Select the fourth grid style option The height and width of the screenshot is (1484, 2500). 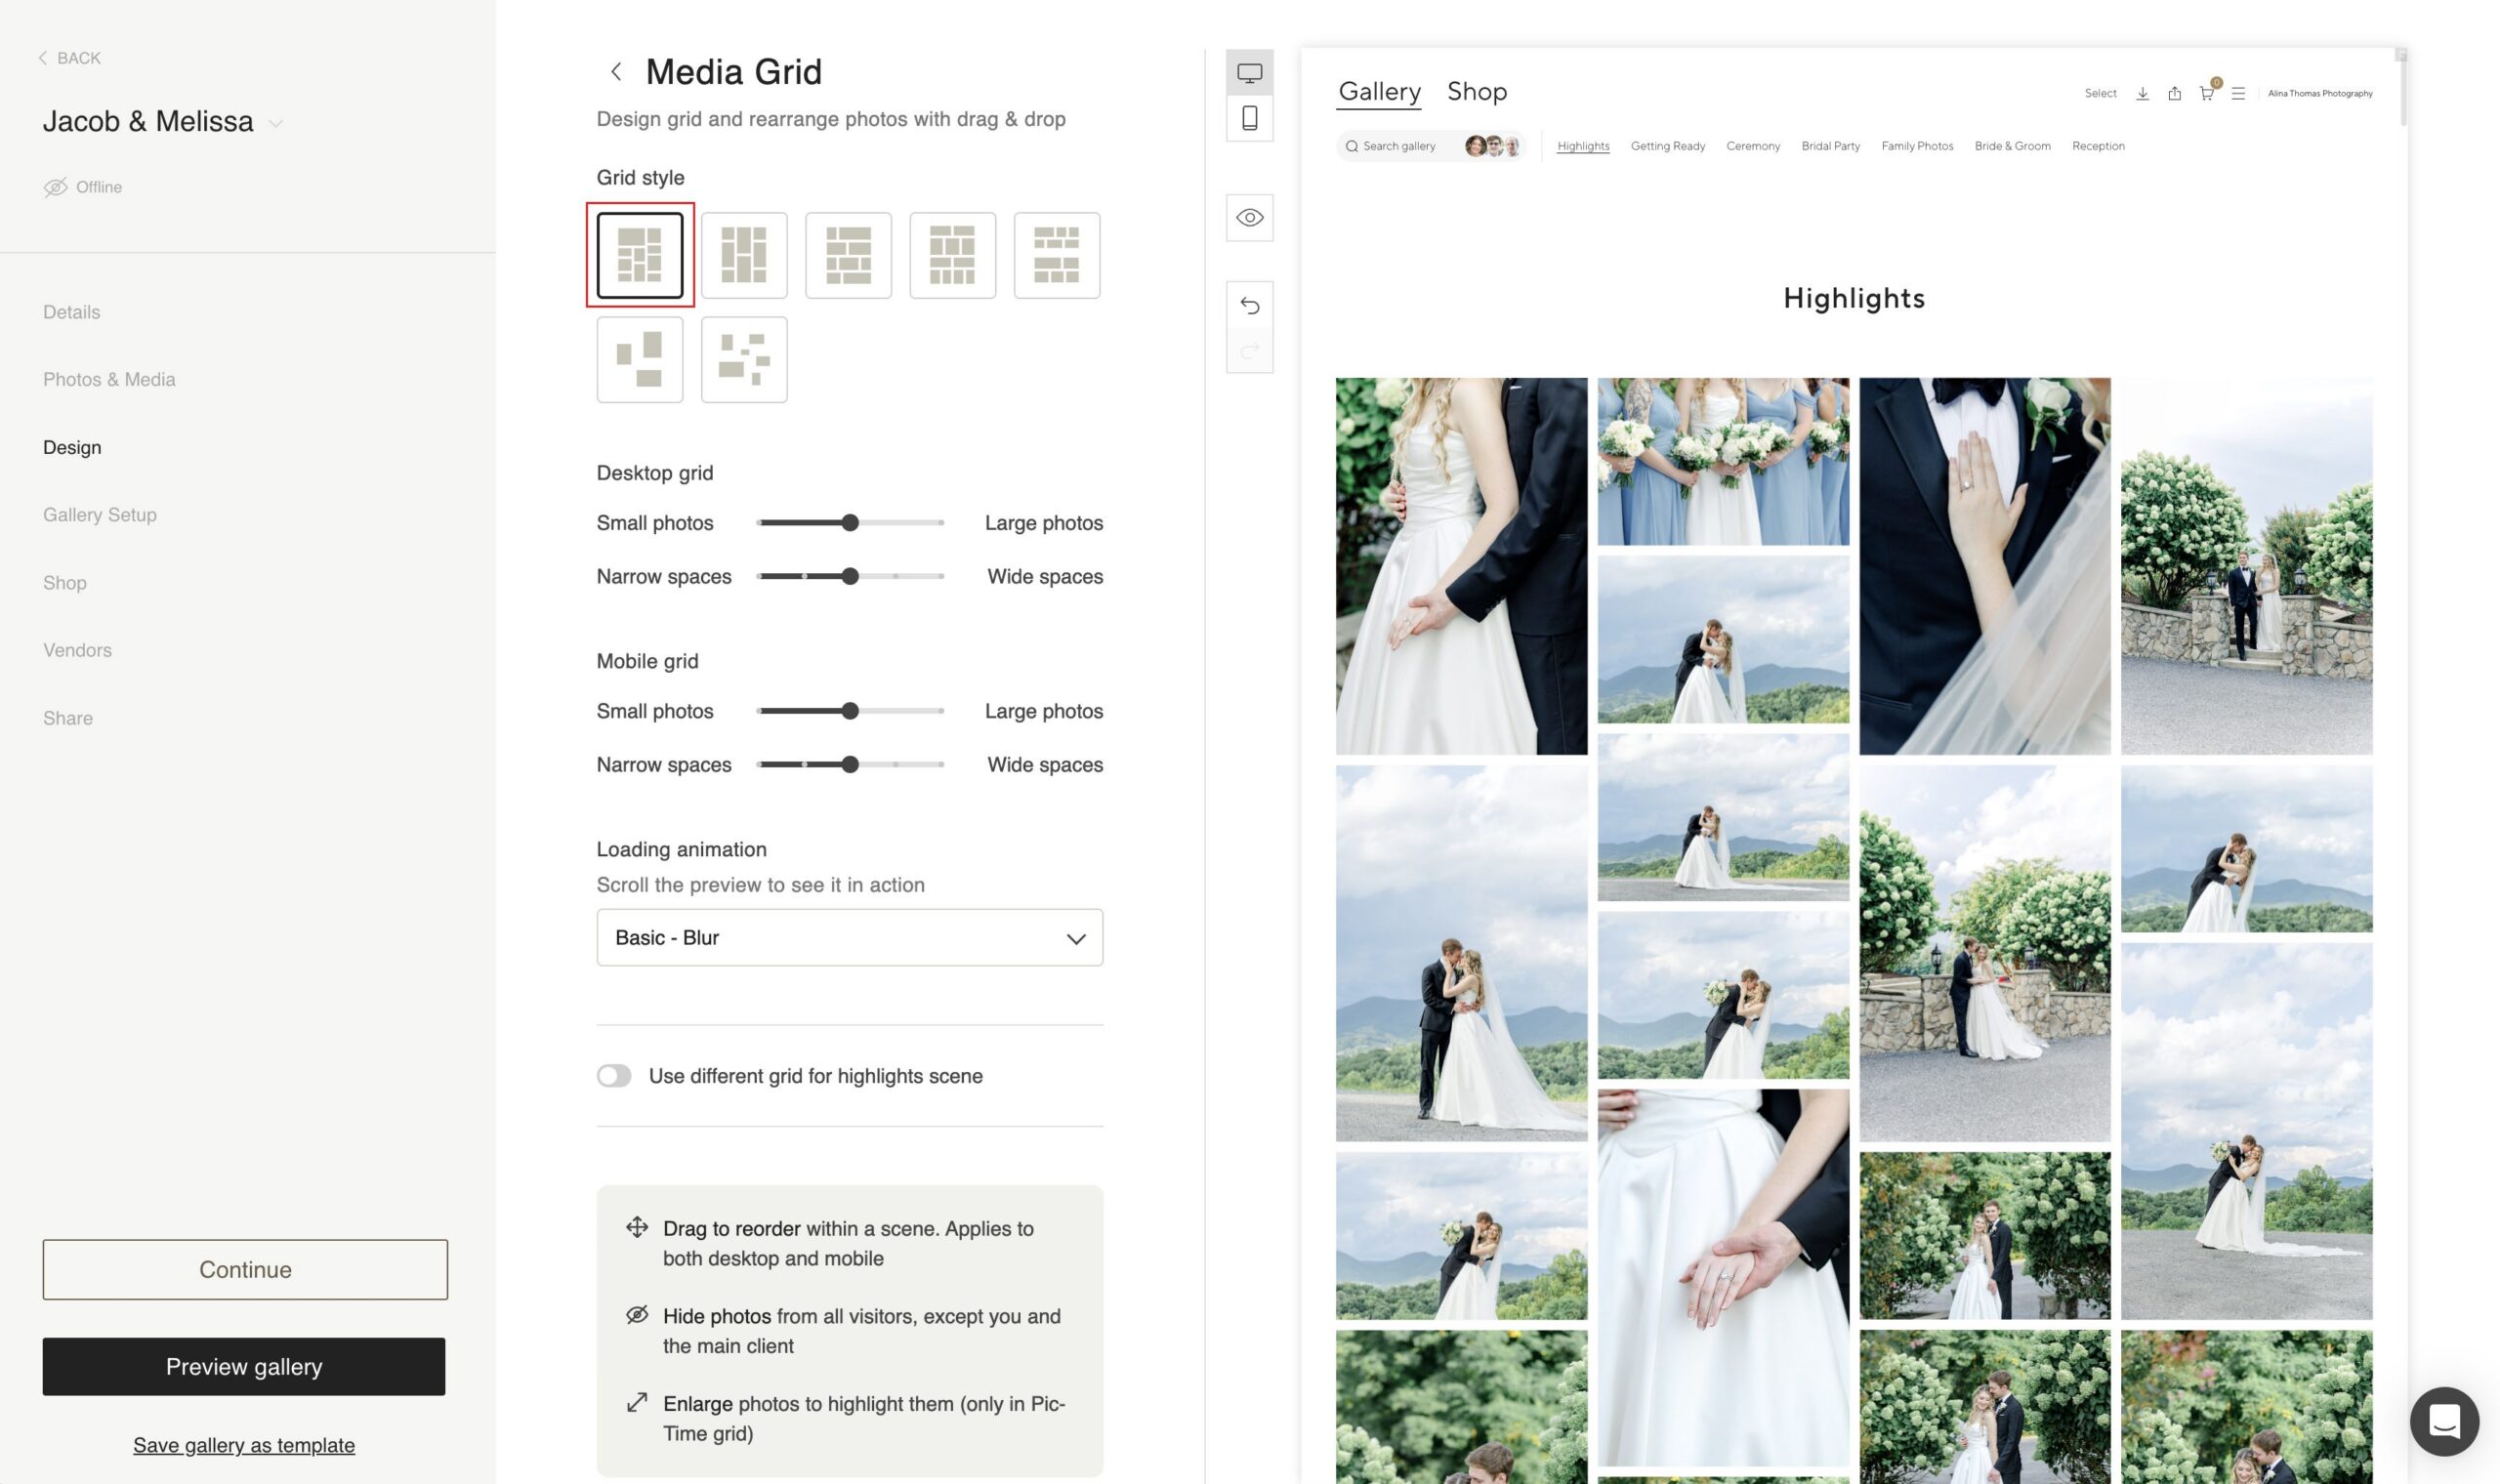click(952, 255)
